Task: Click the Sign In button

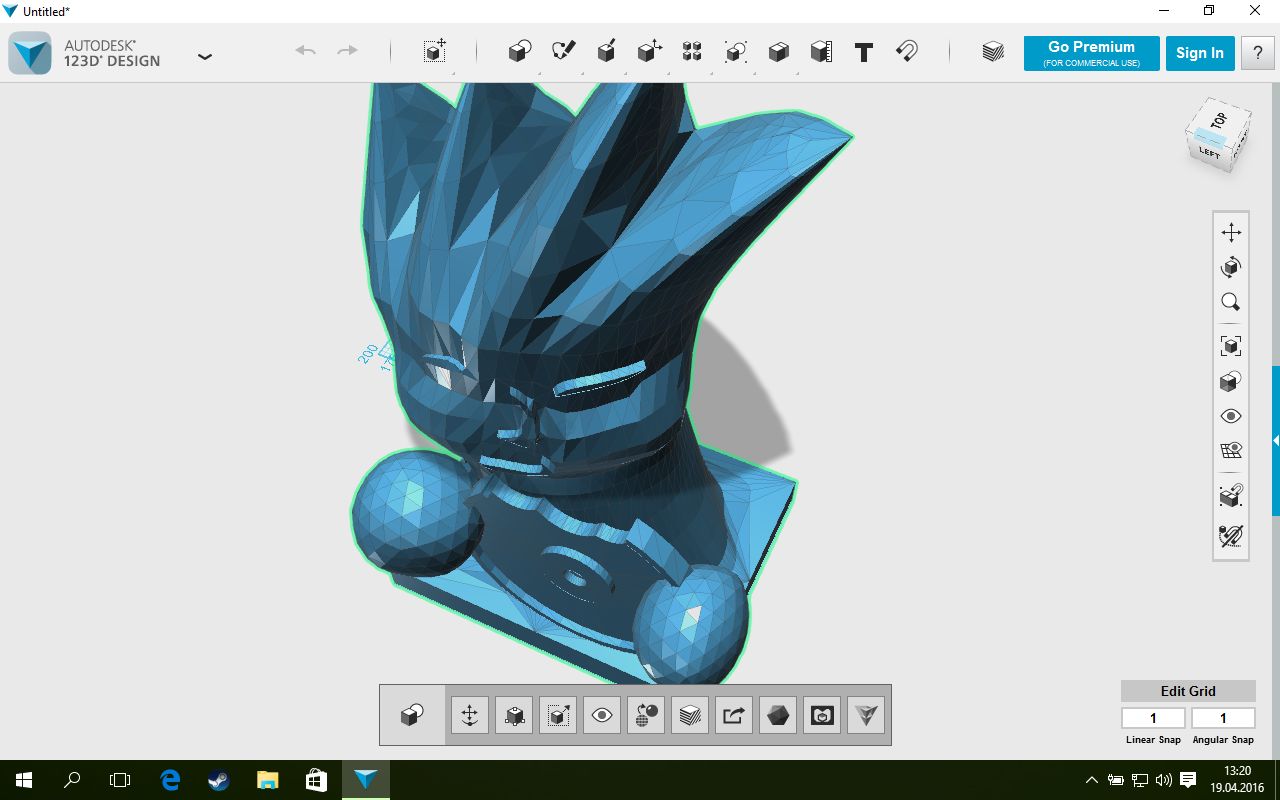Action: (x=1199, y=53)
